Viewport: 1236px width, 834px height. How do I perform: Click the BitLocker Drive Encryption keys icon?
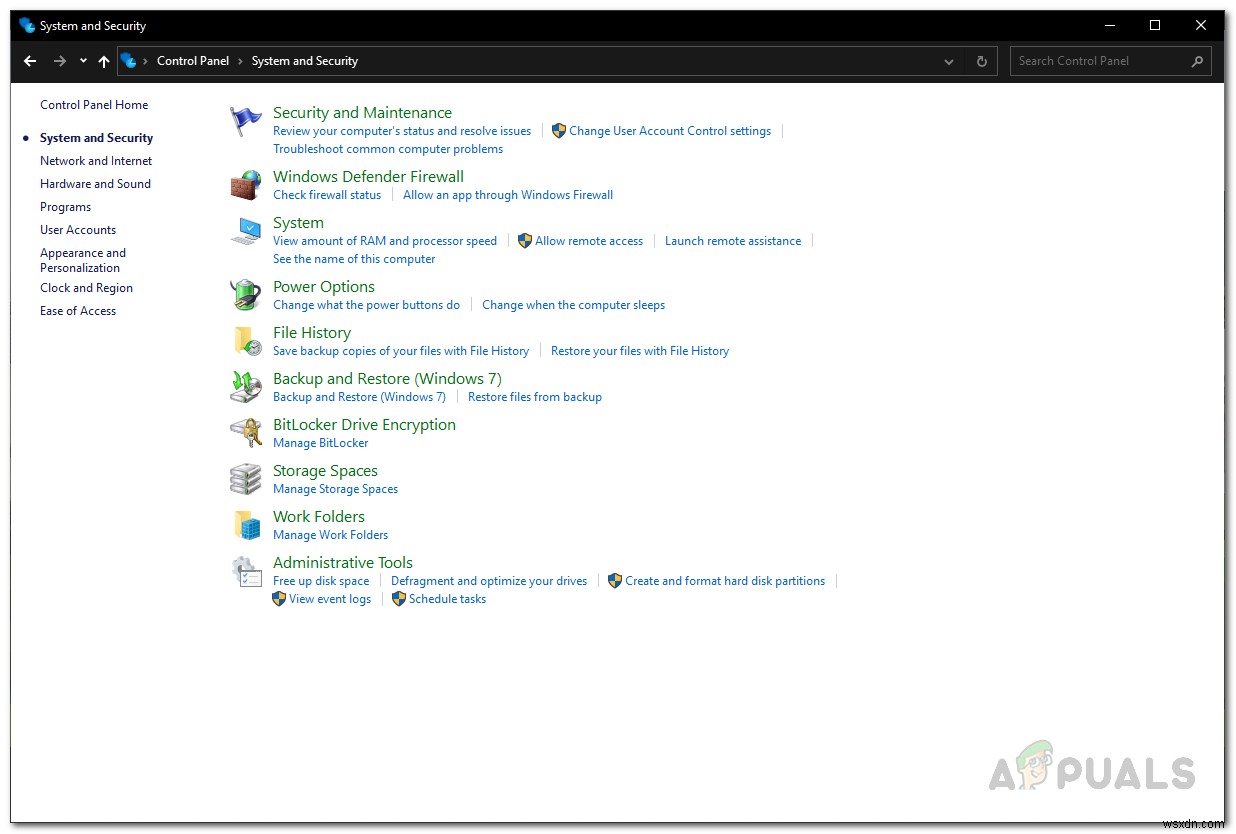[246, 433]
